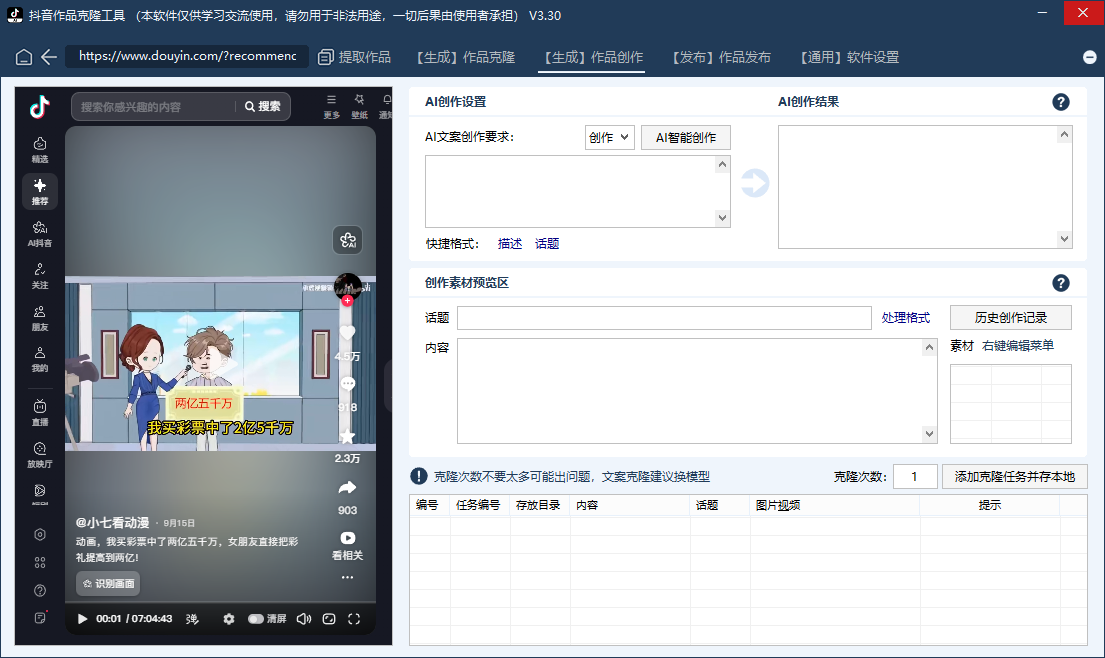Open 放映厅 in the sidebar
Image resolution: width=1105 pixels, height=658 pixels.
tap(39, 453)
